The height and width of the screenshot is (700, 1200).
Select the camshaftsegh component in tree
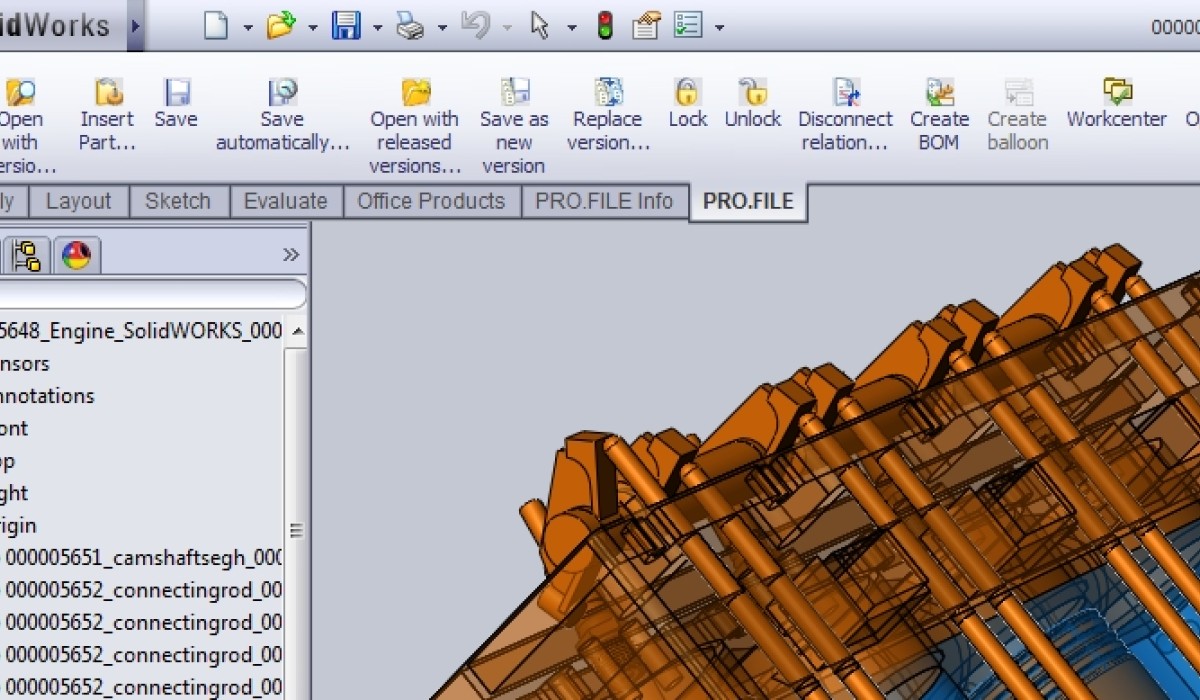(x=143, y=558)
